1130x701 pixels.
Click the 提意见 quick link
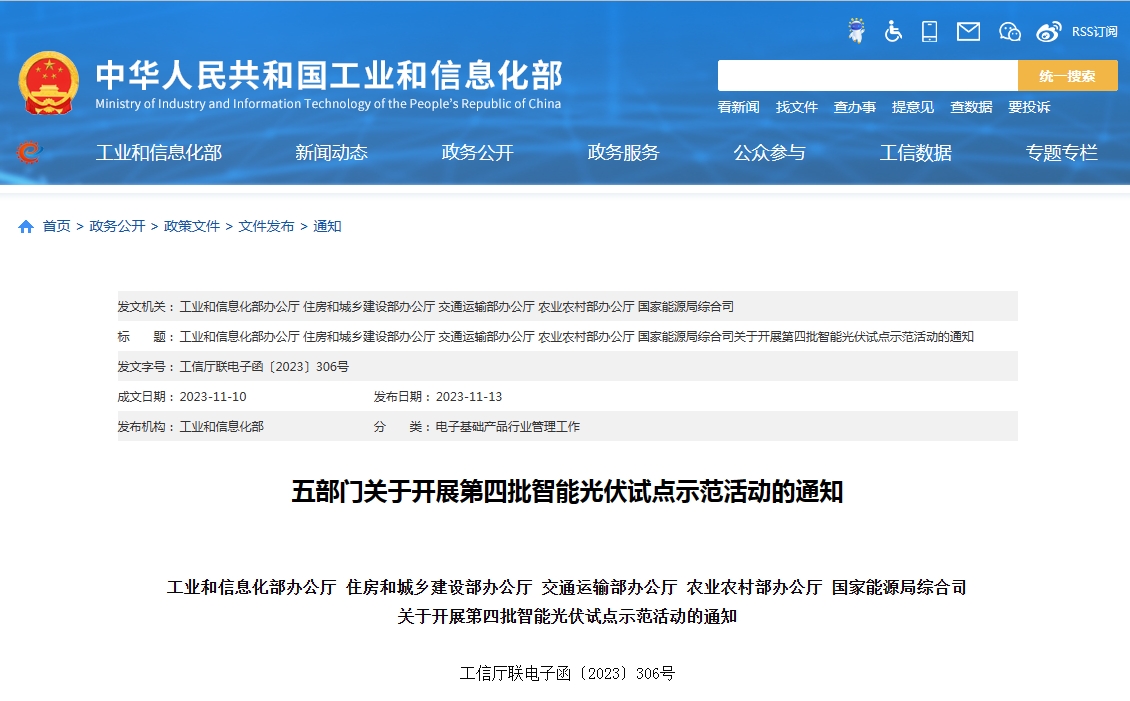pyautogui.click(x=912, y=107)
